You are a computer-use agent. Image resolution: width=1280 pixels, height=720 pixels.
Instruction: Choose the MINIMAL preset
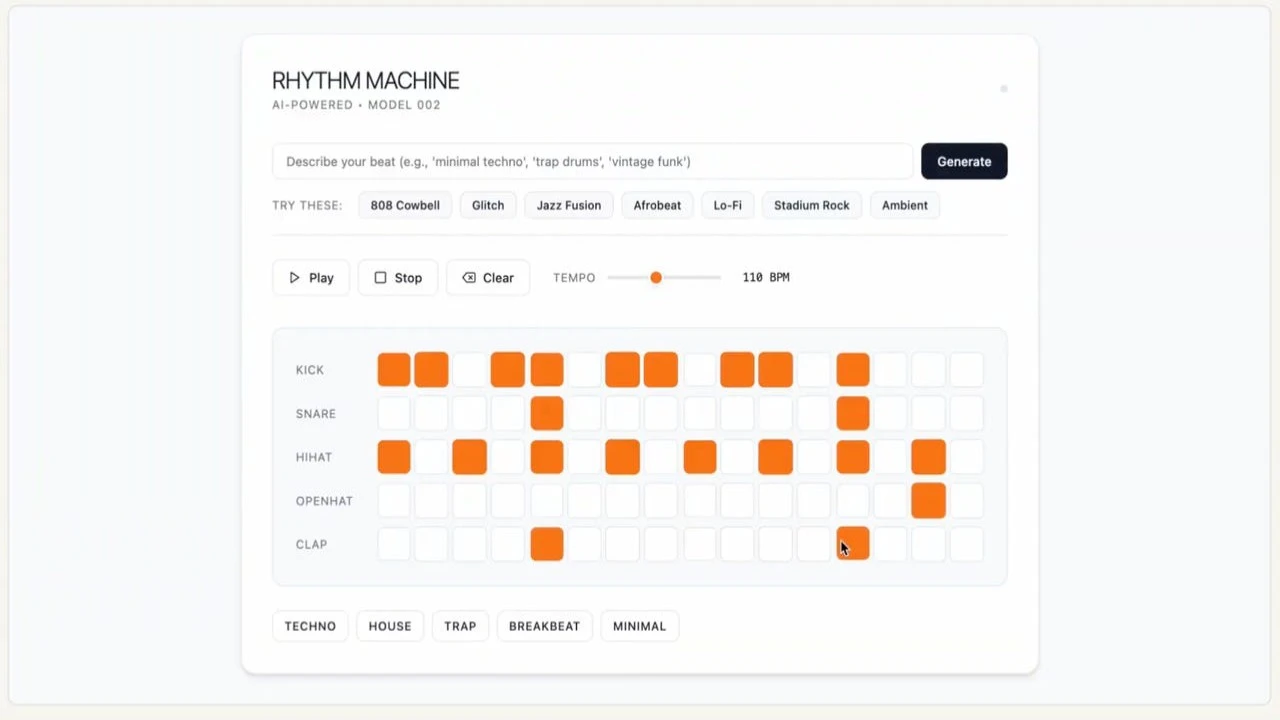[639, 626]
